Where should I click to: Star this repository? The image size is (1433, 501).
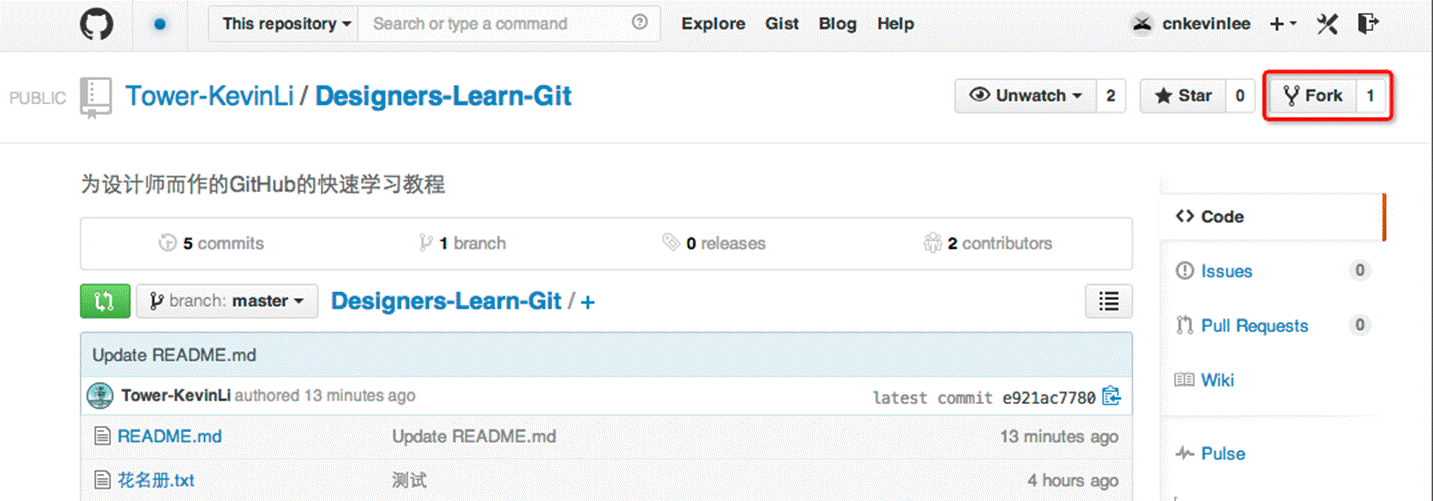(1183, 96)
